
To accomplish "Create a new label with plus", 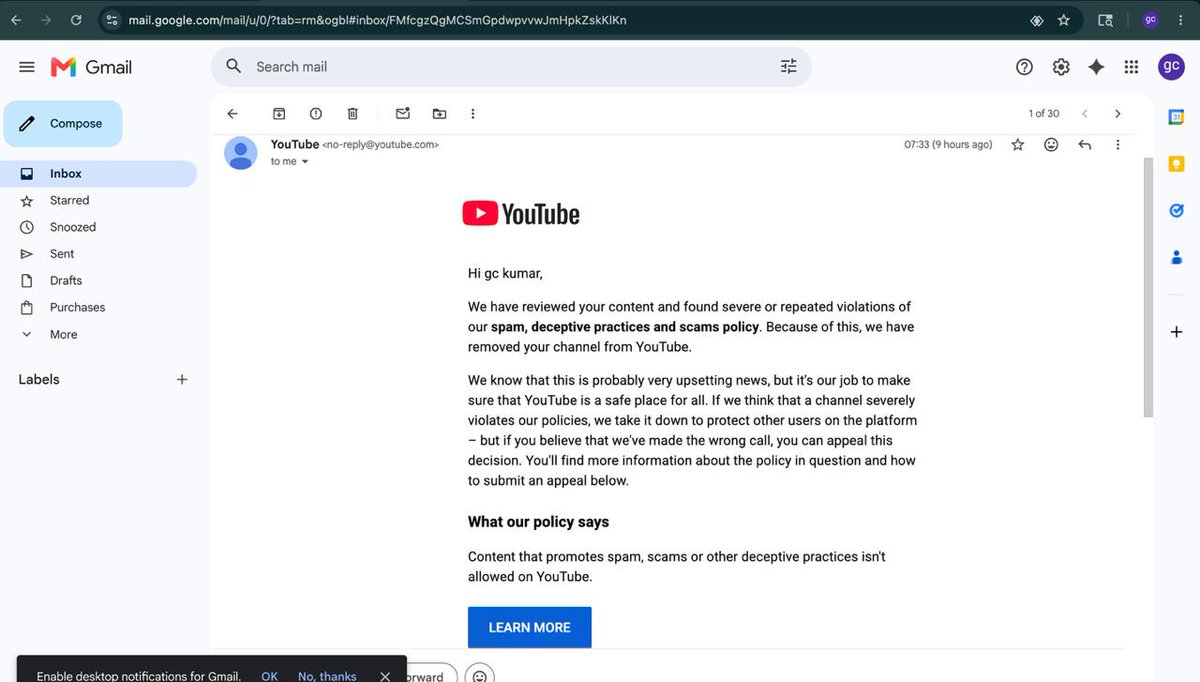I will click(x=182, y=380).
